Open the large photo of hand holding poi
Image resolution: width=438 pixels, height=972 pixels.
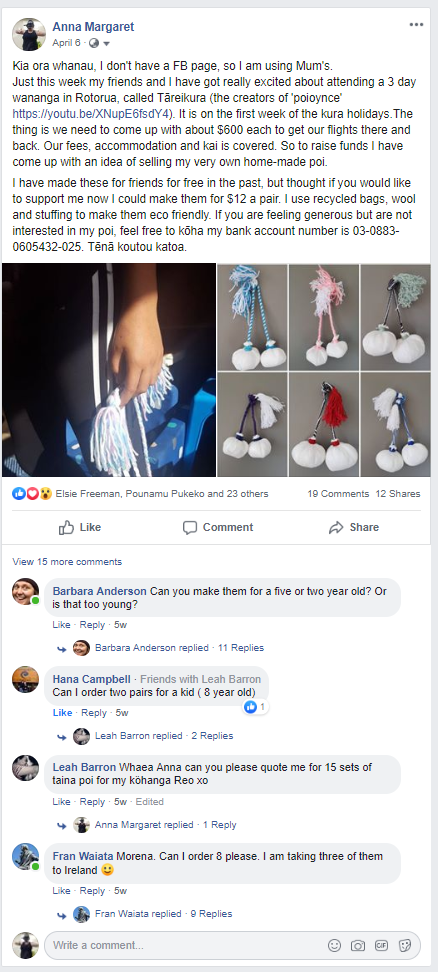click(108, 370)
